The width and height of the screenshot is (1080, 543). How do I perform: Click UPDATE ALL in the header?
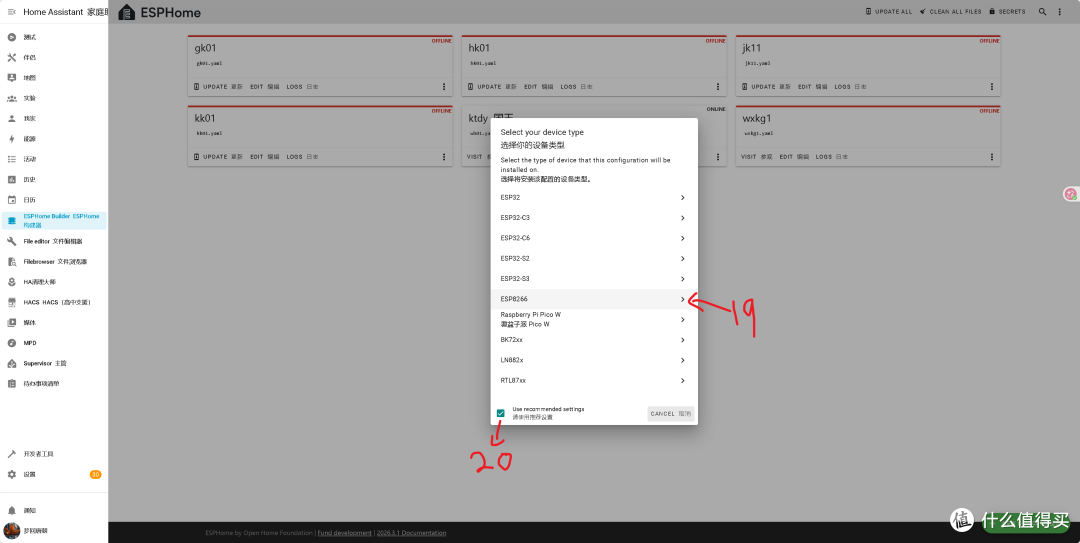[889, 12]
